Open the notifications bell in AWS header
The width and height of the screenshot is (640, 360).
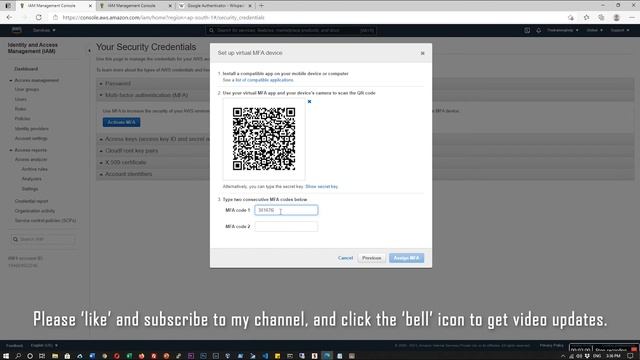[539, 30]
